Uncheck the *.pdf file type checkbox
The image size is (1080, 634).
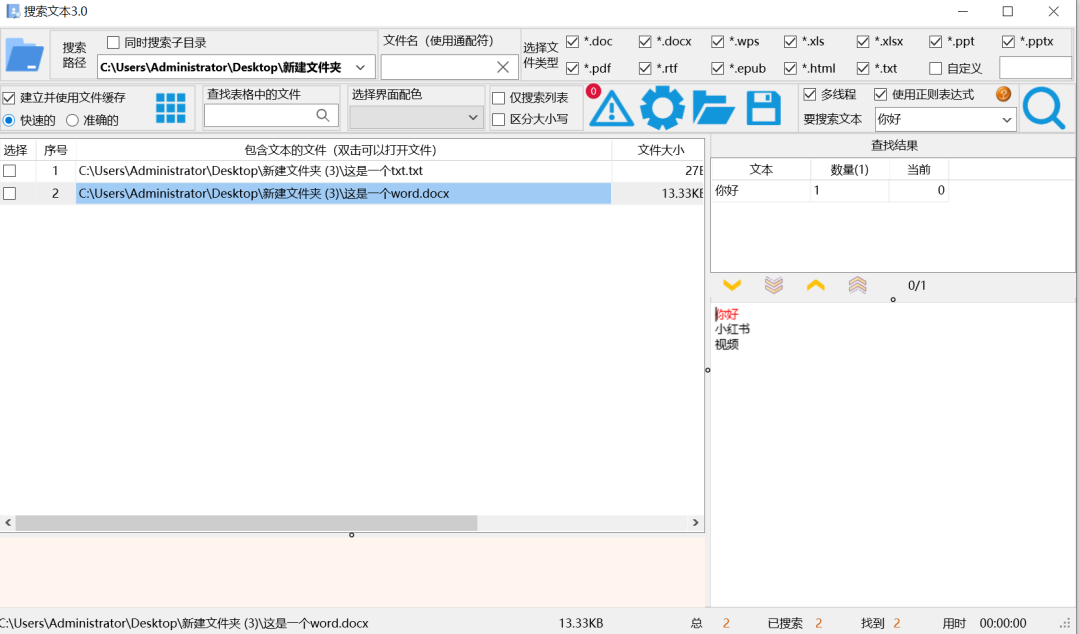573,68
